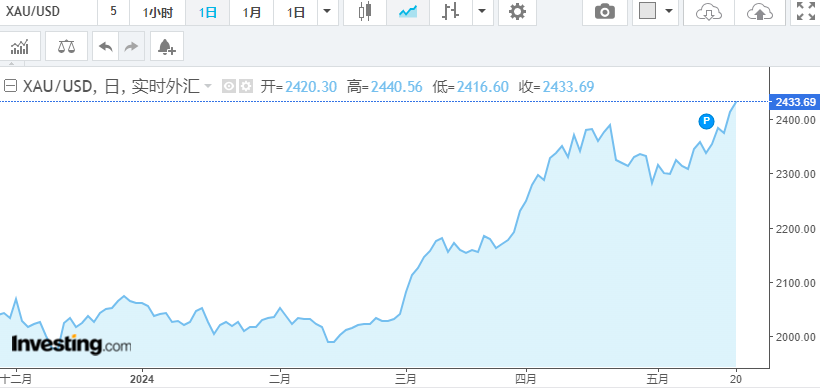Image resolution: width=820 pixels, height=388 pixels.
Task: Open the indicators chart icon
Action: tap(19, 47)
